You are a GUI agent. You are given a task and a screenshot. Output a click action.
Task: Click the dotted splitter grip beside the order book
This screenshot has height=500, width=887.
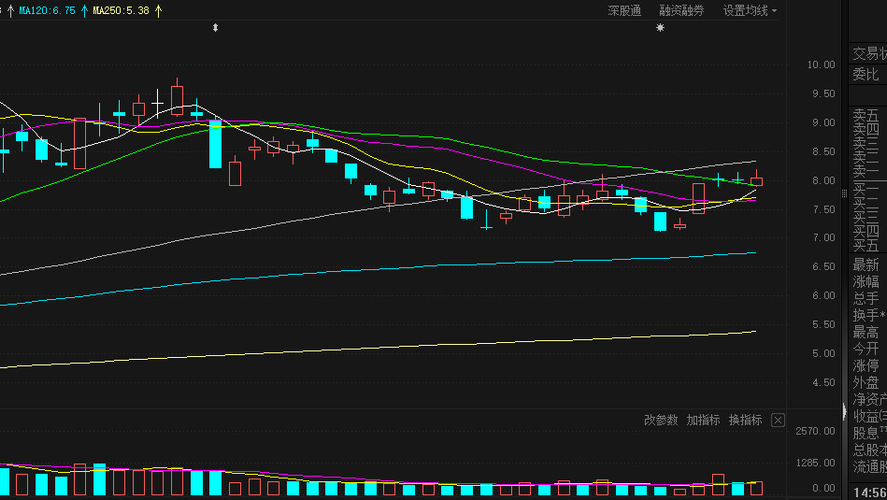pos(844,193)
